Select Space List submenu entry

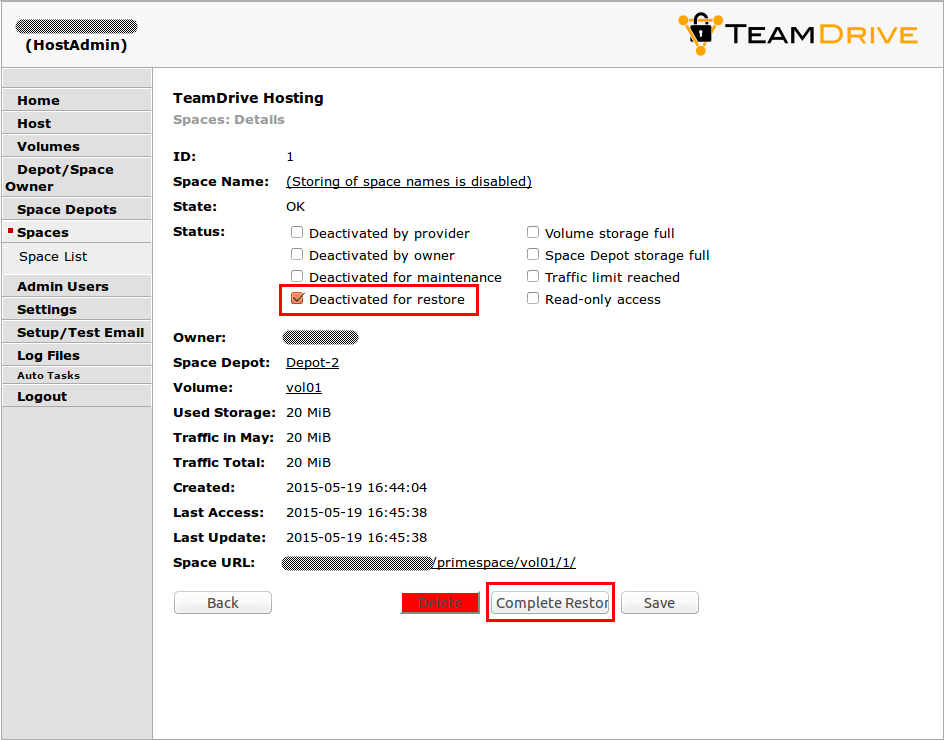click(53, 257)
